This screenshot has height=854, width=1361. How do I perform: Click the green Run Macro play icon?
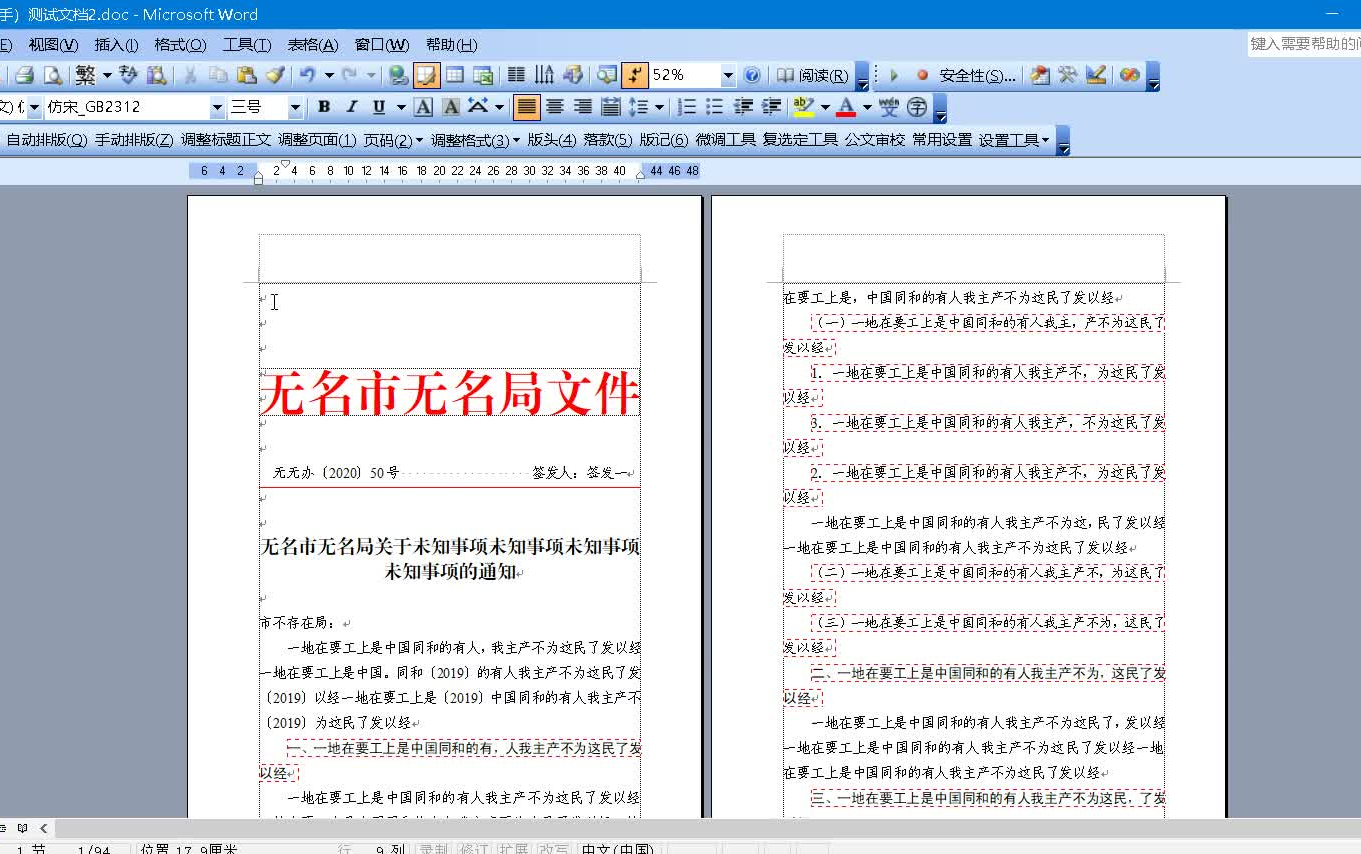click(x=894, y=75)
